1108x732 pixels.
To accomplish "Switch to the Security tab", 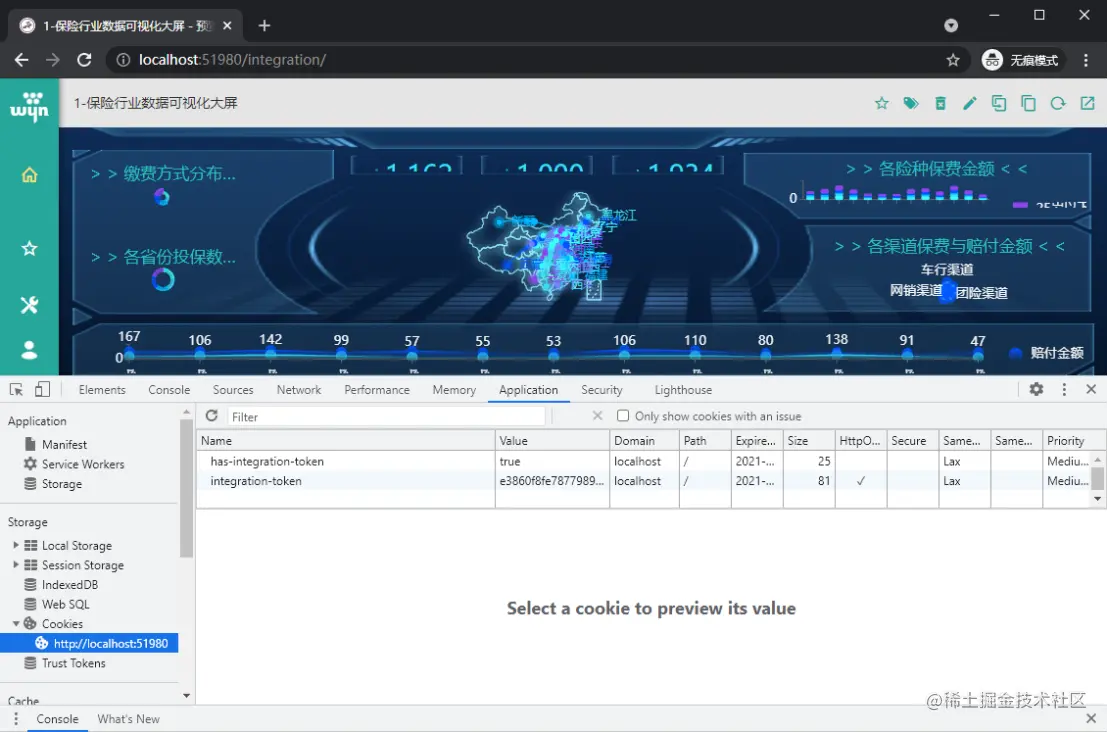I will 601,390.
